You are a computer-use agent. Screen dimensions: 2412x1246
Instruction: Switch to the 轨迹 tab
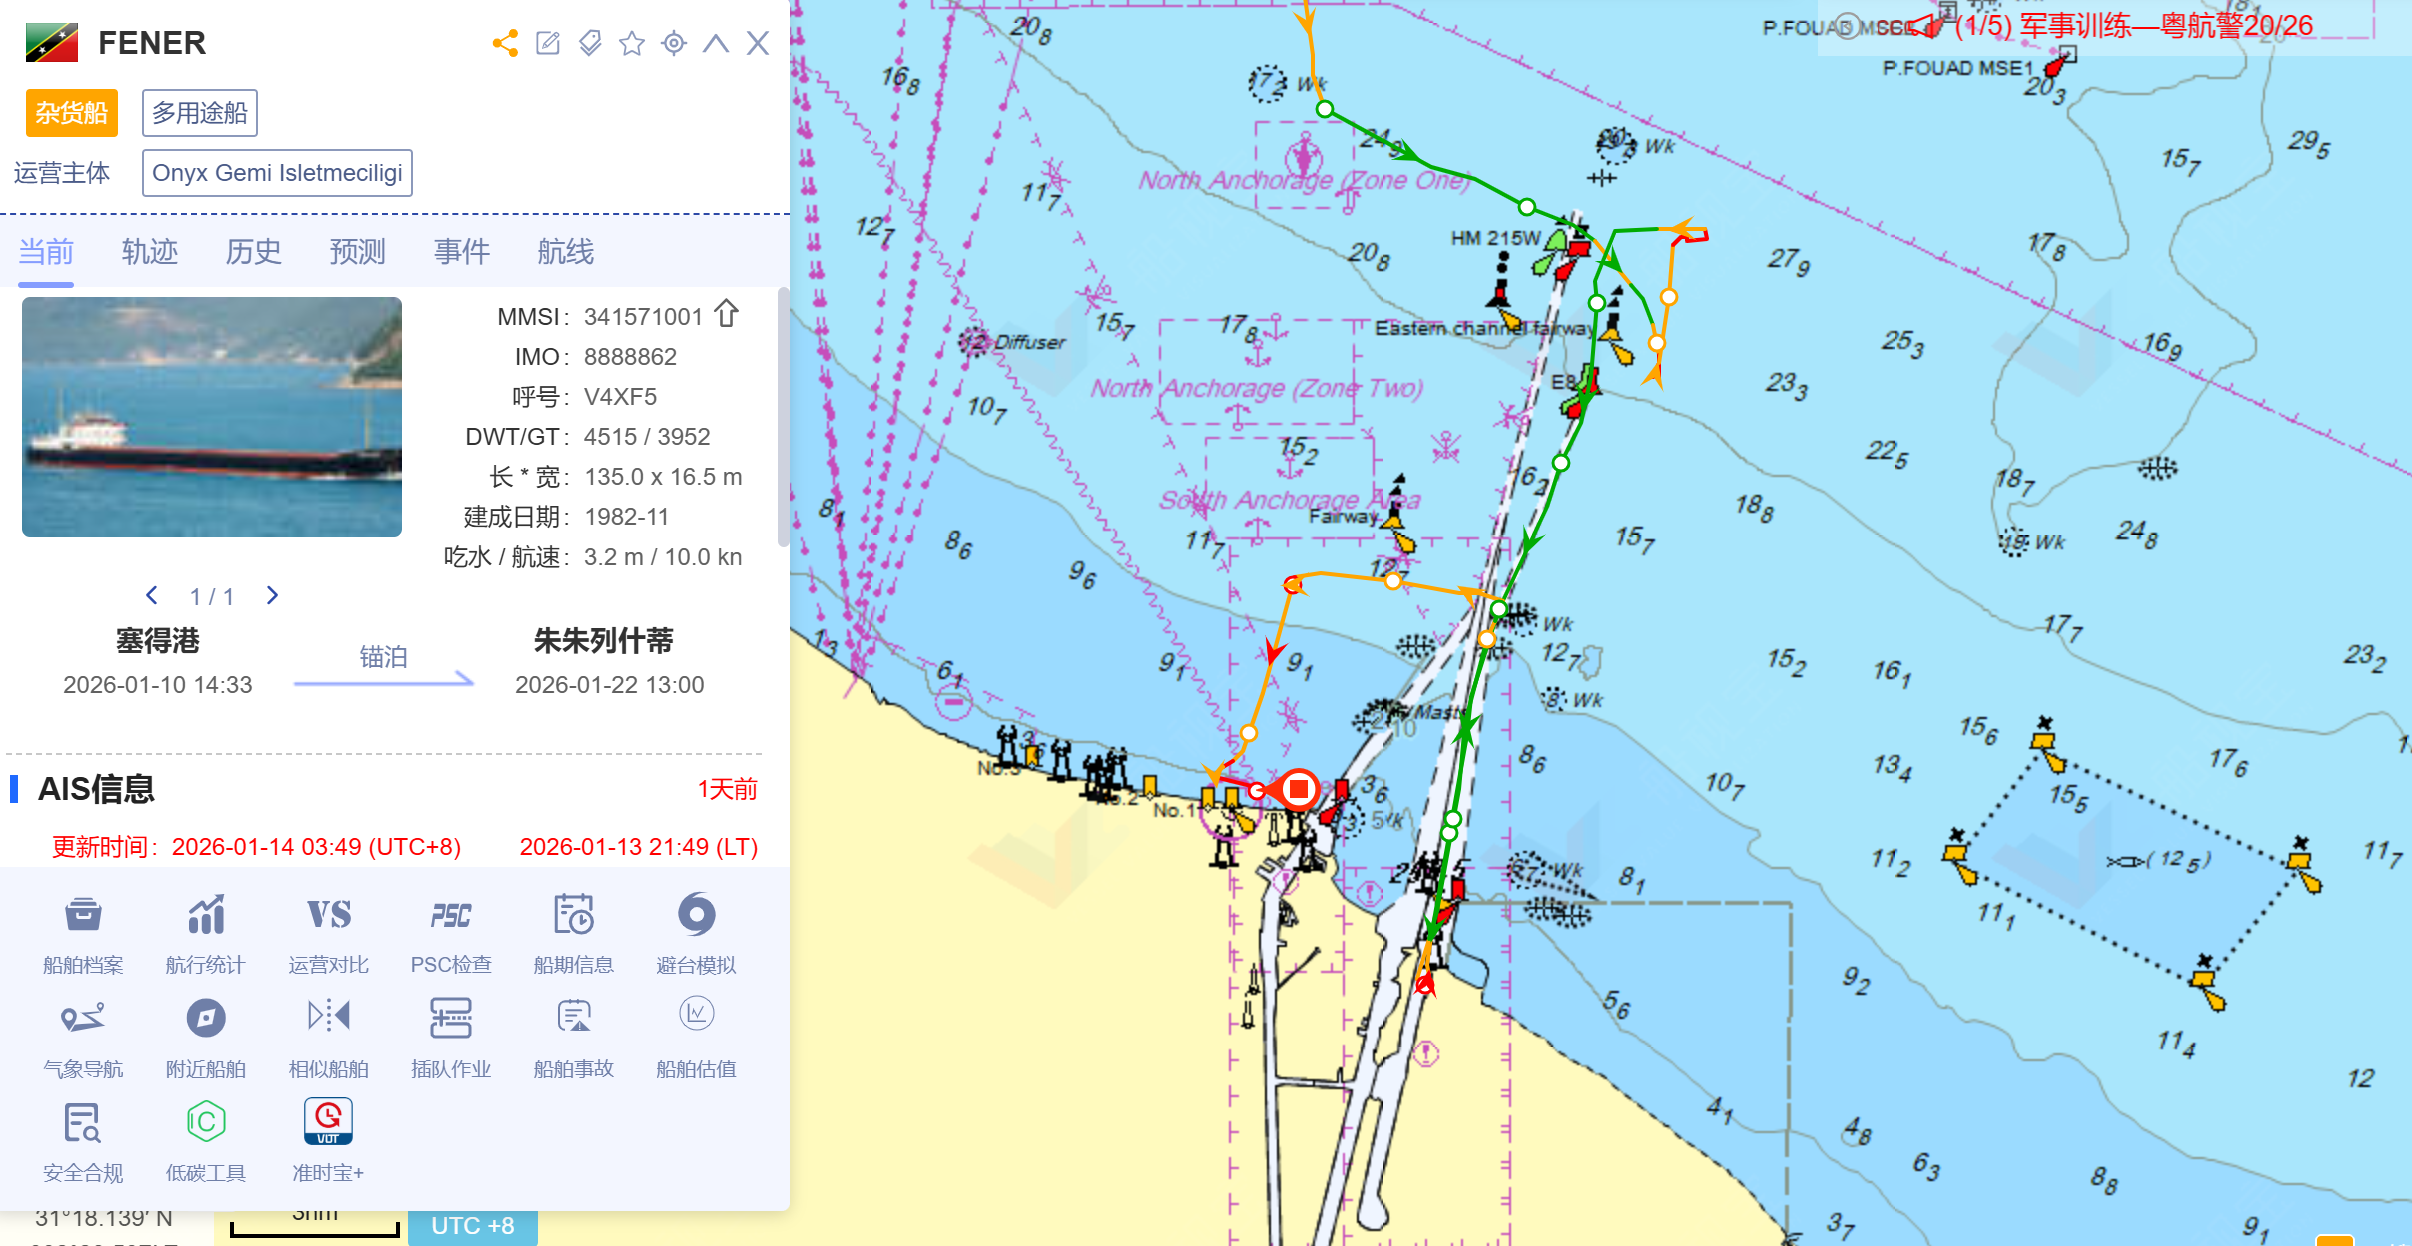(150, 251)
